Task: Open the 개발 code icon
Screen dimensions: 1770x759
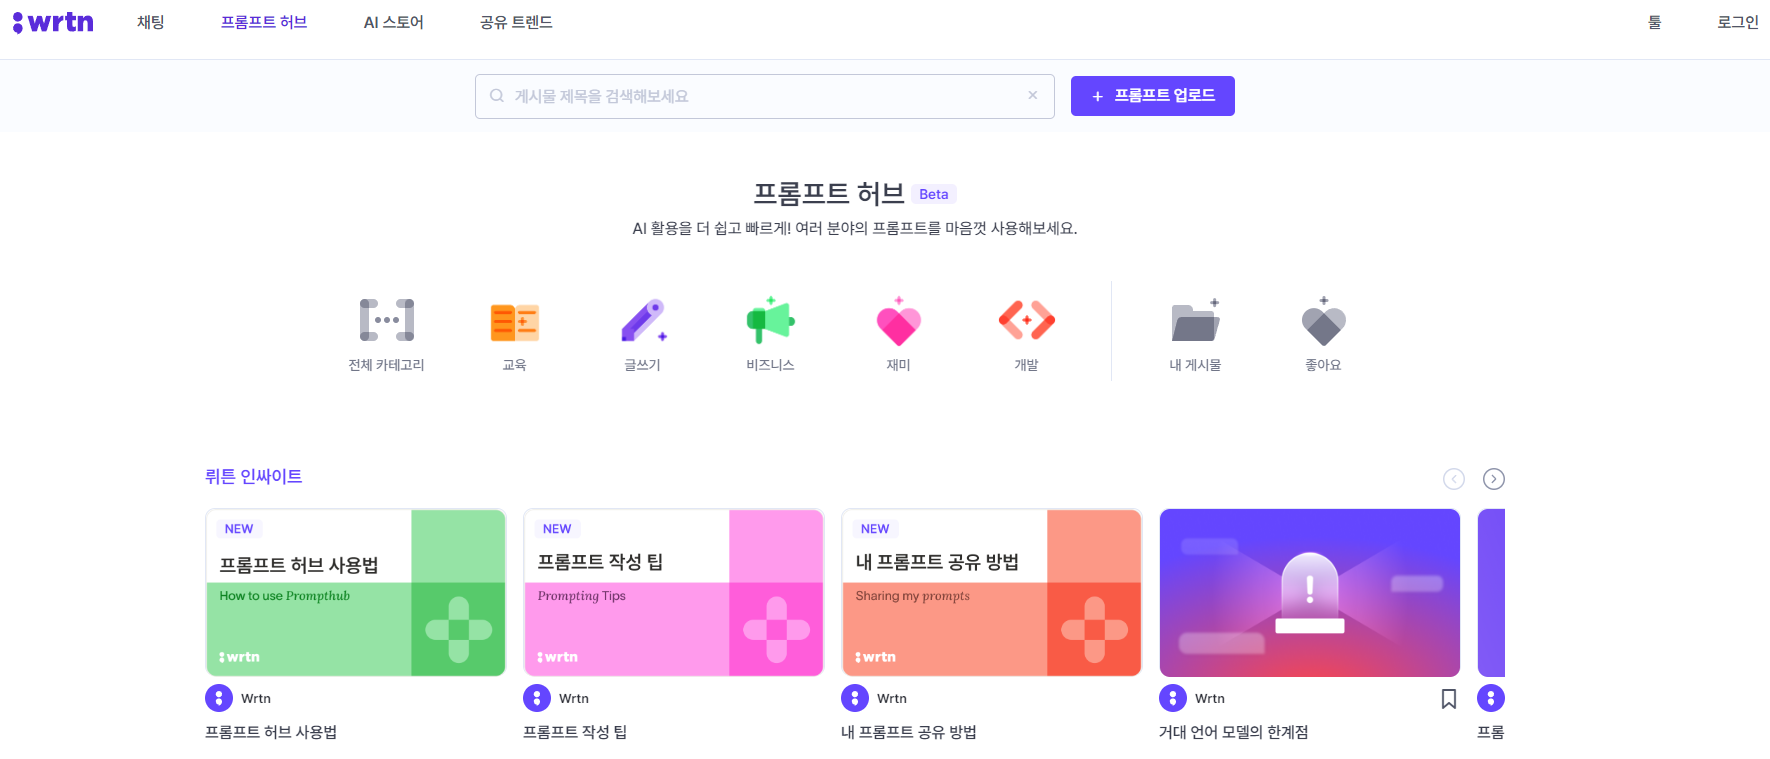Action: pyautogui.click(x=1027, y=320)
